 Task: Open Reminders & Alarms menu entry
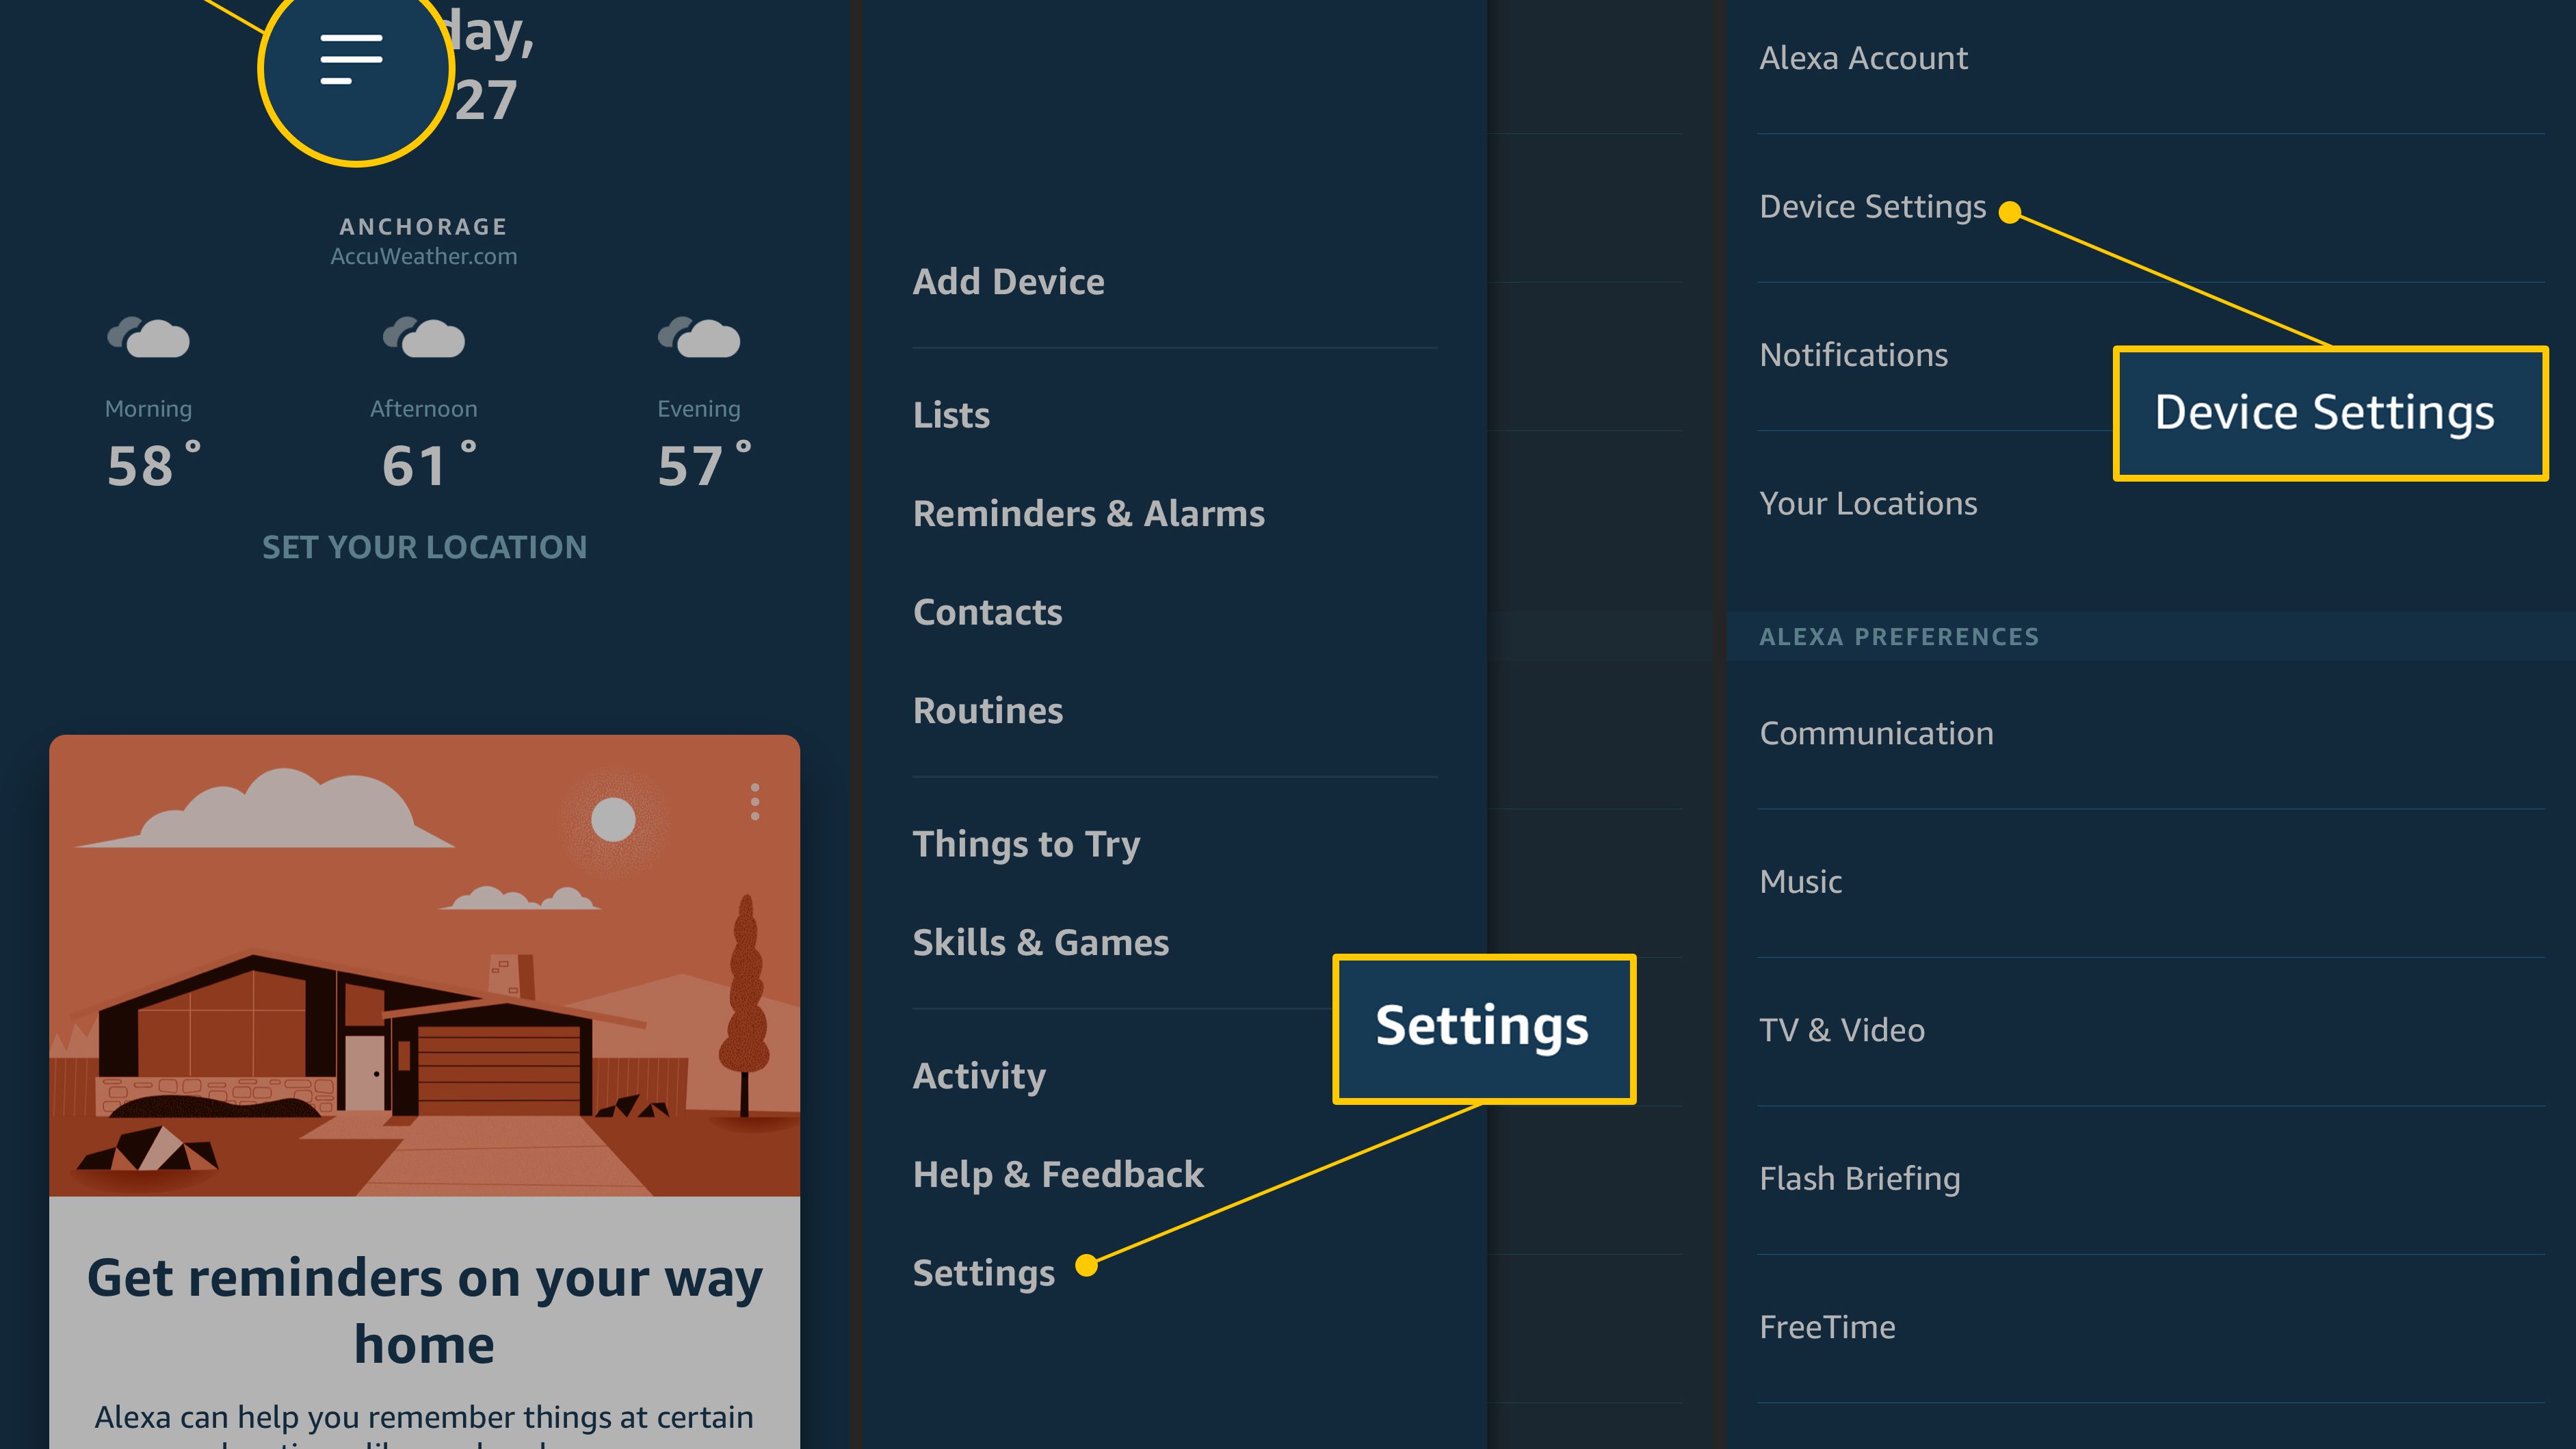point(1089,514)
